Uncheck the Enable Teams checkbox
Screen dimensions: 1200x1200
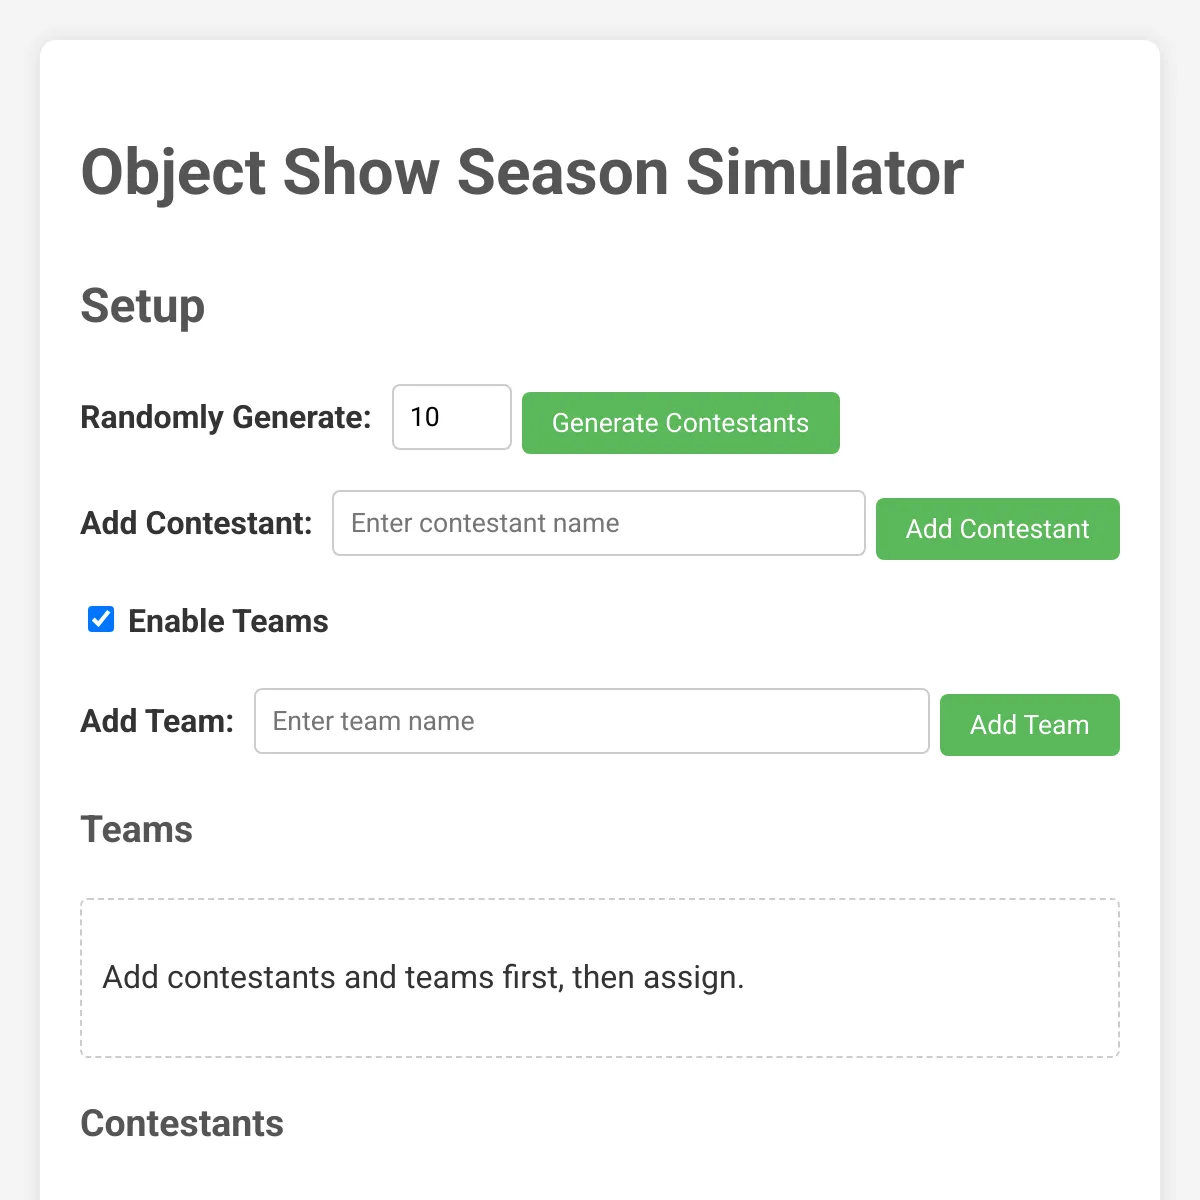(101, 620)
